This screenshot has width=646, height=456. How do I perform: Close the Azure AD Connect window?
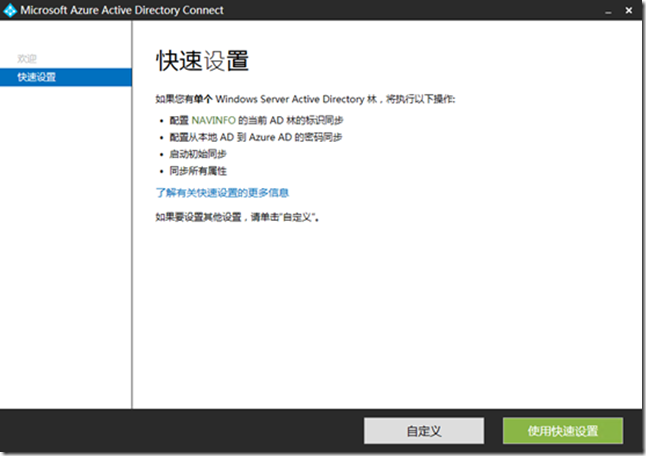[629, 10]
